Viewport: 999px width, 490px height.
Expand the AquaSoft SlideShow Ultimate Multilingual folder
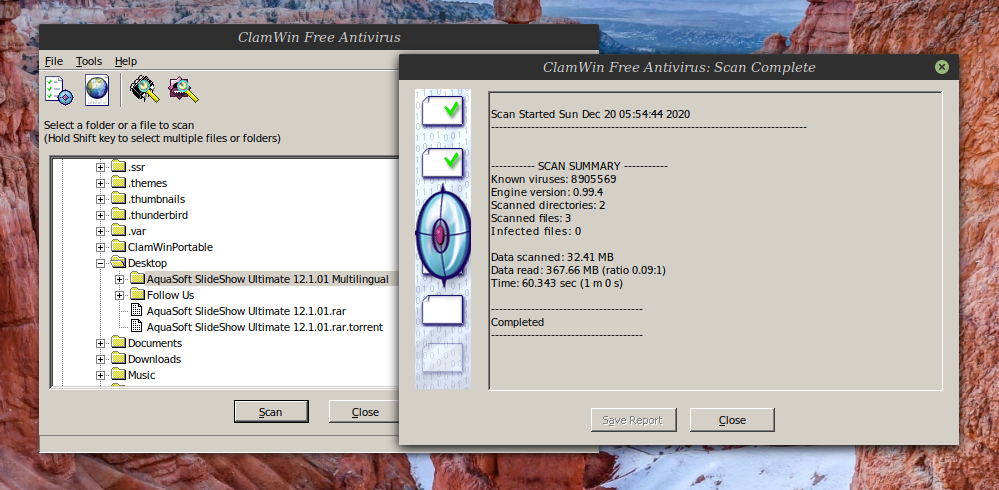(x=120, y=279)
